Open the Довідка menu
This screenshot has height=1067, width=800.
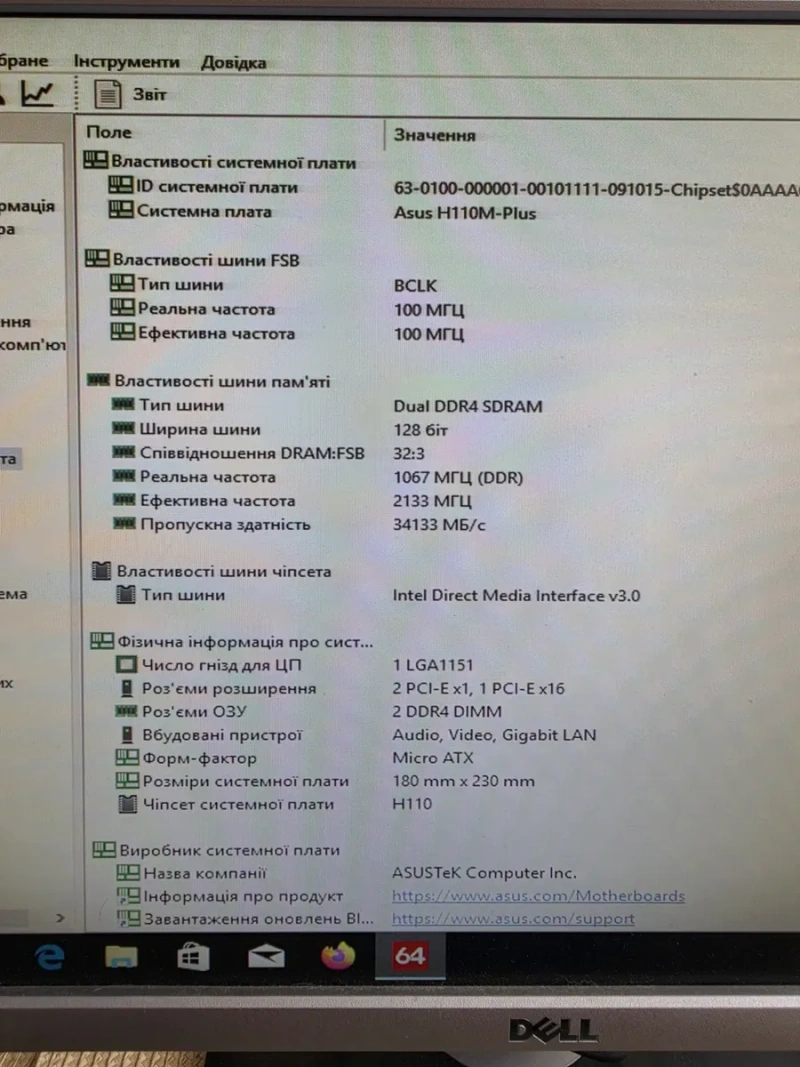[x=233, y=63]
